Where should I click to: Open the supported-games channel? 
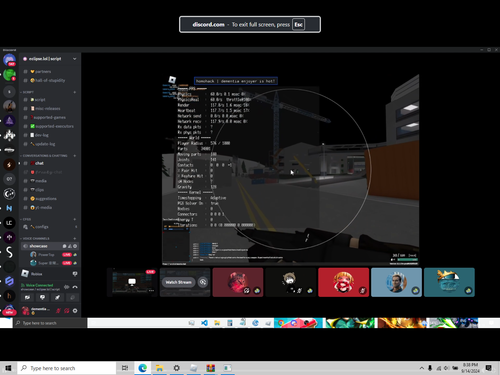(x=50, y=117)
